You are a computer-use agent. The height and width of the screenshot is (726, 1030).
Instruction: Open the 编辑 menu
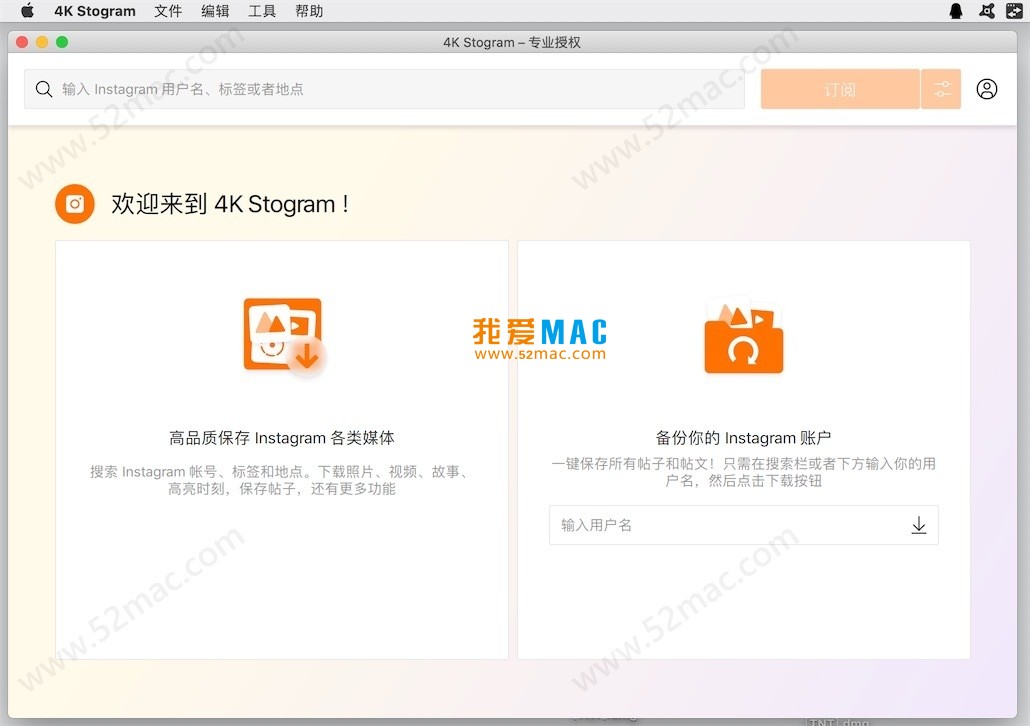click(x=215, y=11)
